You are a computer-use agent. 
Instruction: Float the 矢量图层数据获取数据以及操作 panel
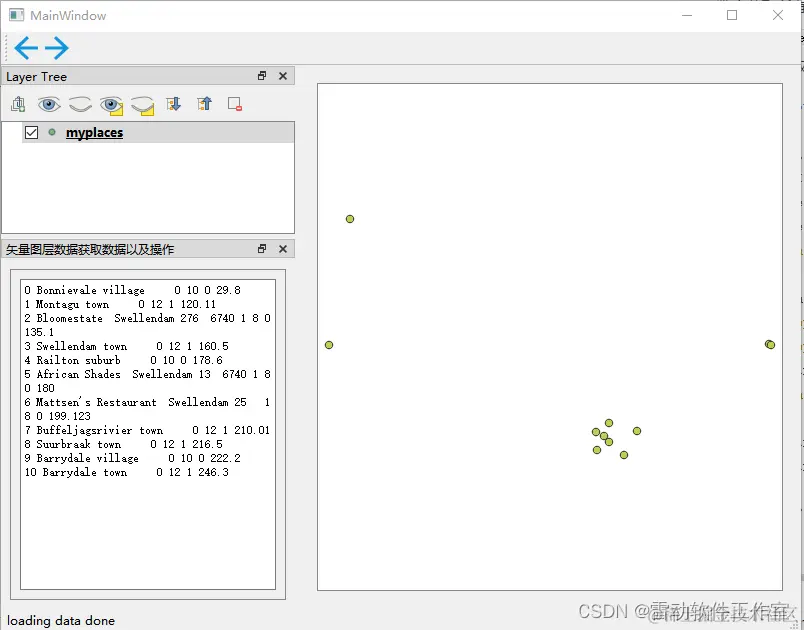262,249
